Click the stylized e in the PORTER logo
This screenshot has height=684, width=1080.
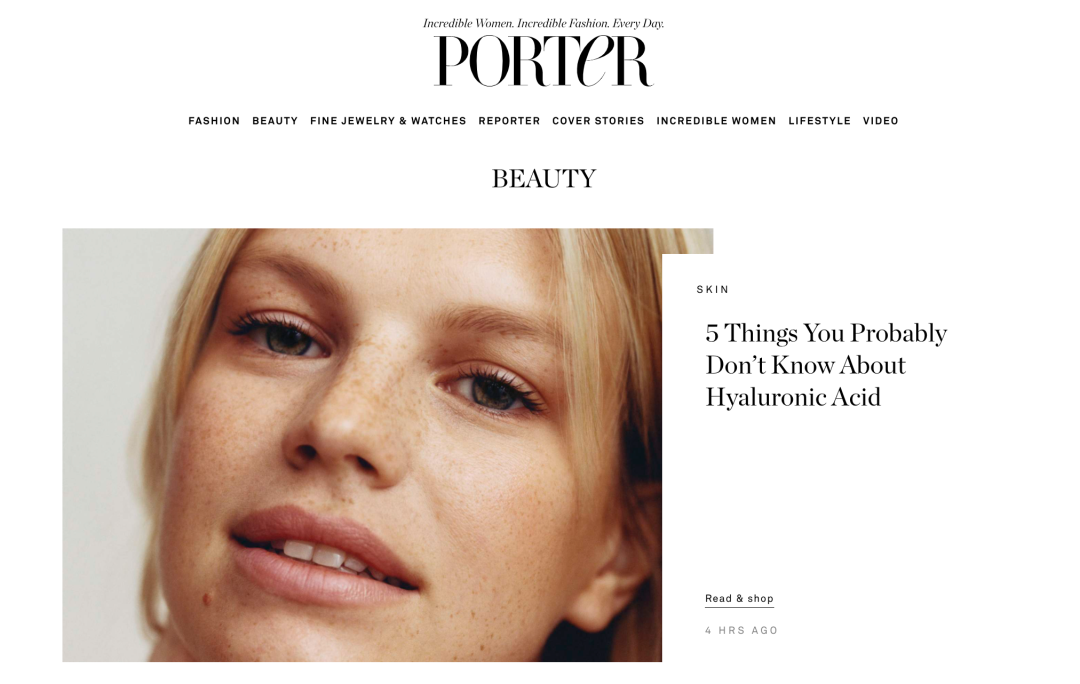(594, 61)
